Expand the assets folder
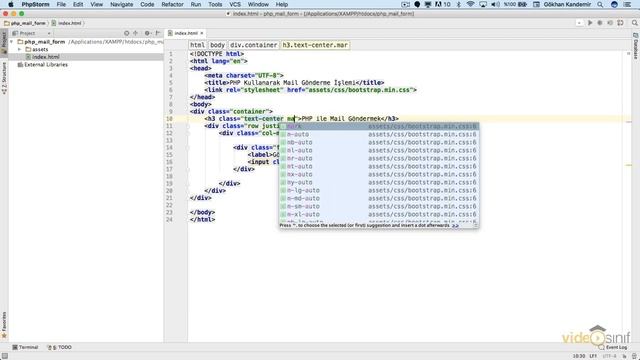 (19, 49)
